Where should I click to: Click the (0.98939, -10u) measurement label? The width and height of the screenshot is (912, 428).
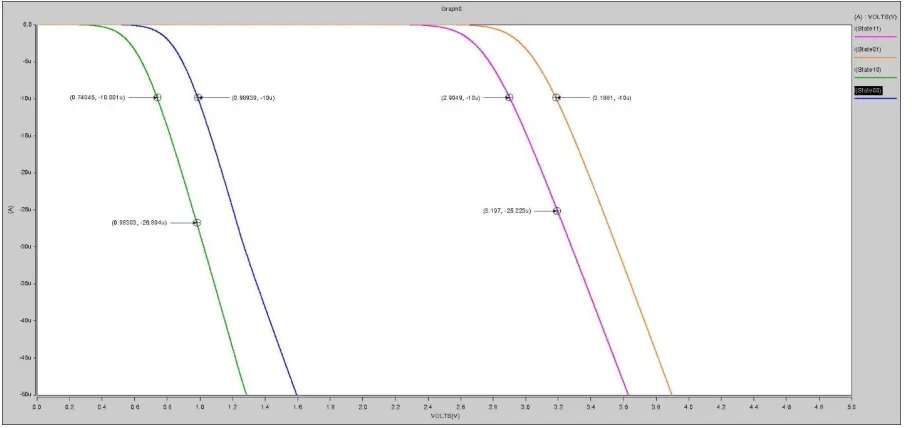tap(253, 98)
